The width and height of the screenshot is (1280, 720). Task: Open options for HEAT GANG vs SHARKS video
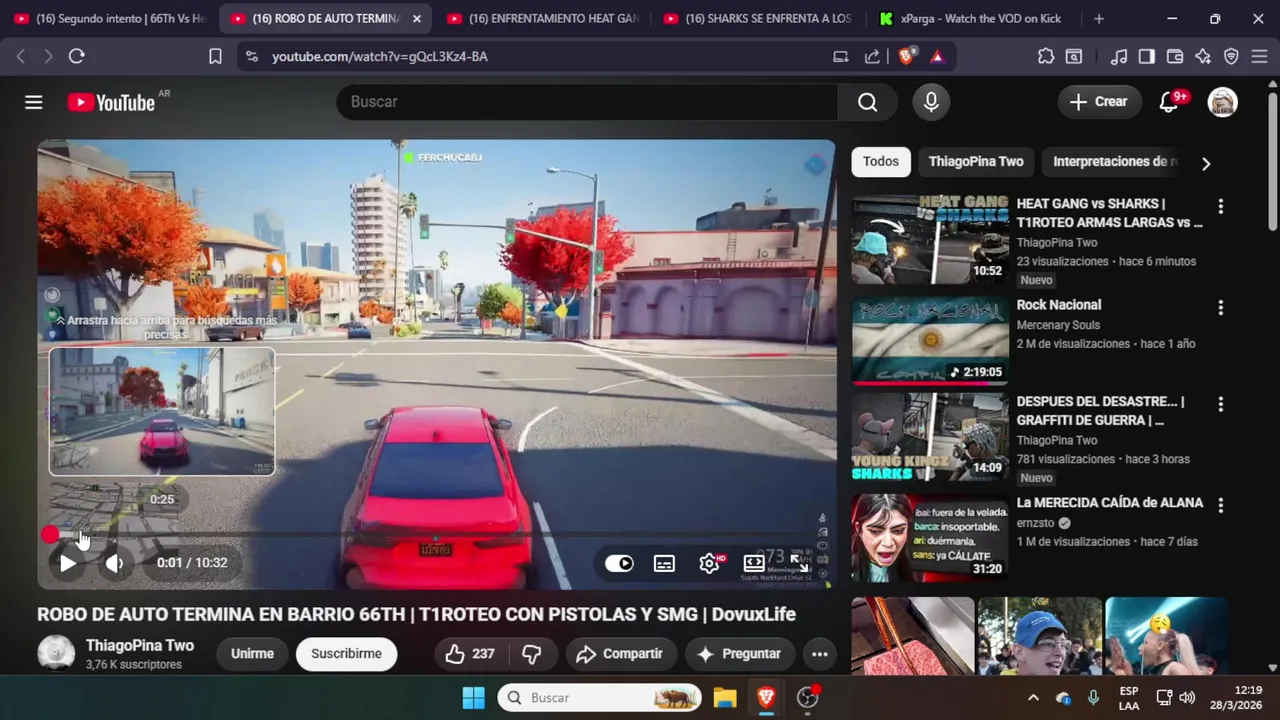click(1220, 207)
